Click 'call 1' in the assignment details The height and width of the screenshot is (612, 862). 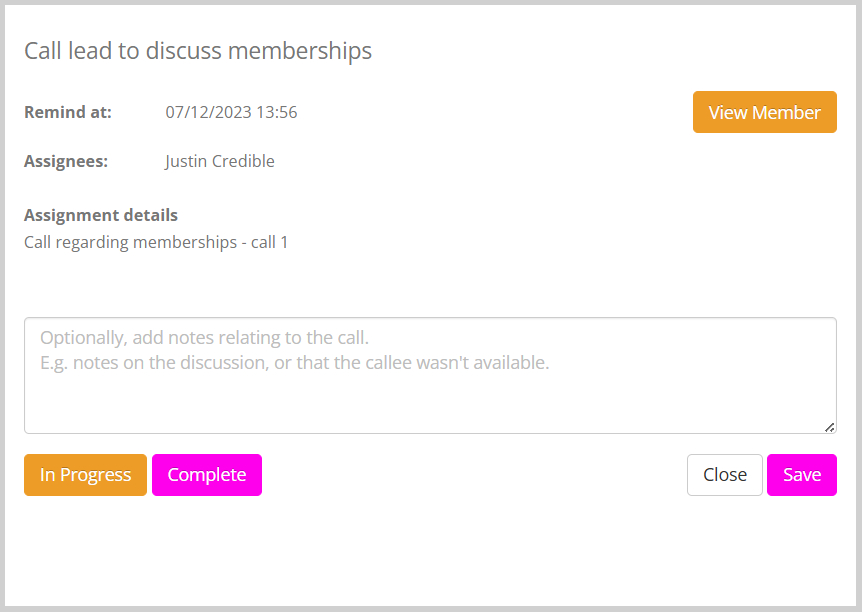point(269,242)
